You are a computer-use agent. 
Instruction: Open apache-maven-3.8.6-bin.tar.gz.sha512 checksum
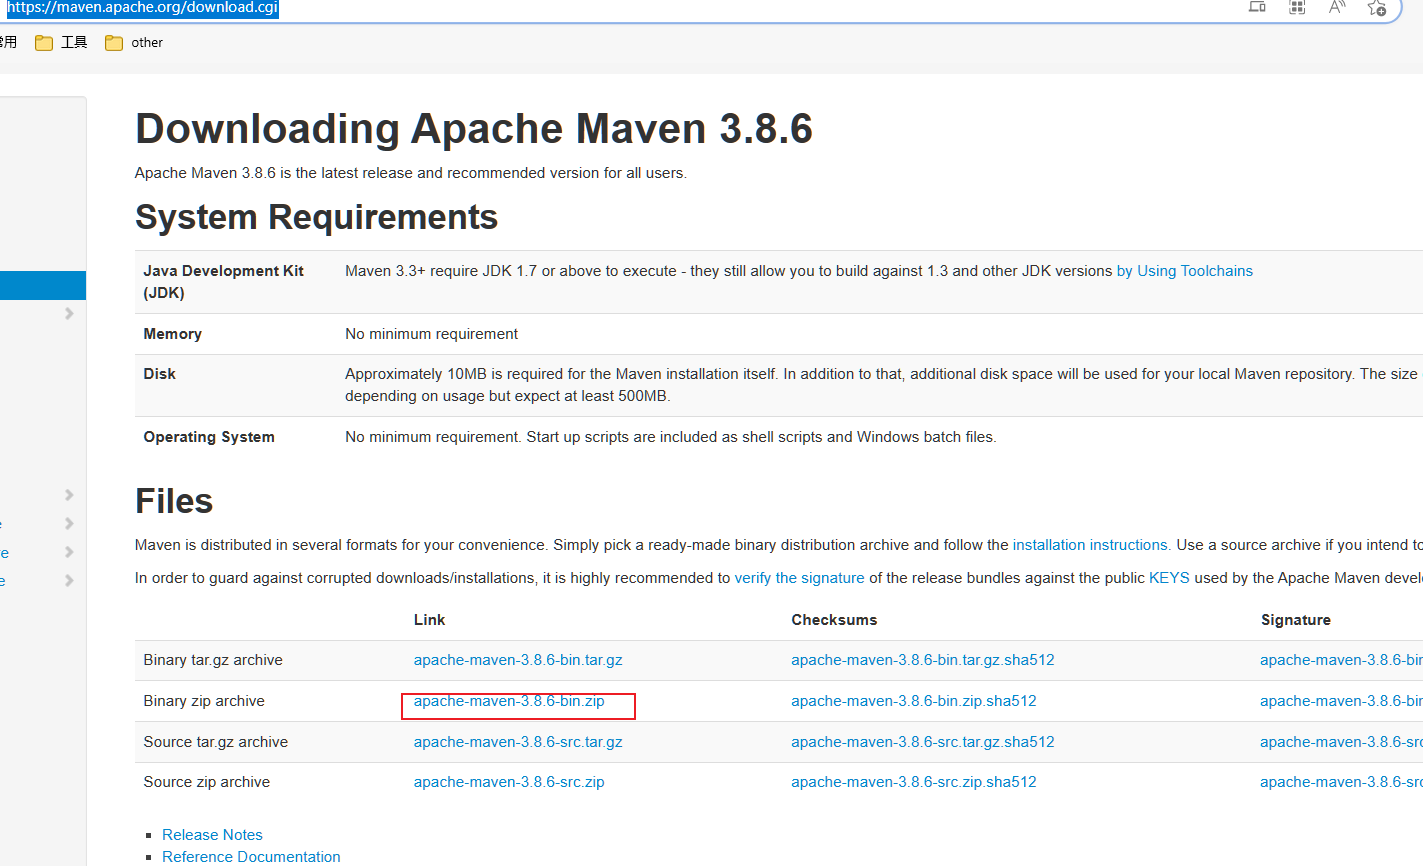922,660
